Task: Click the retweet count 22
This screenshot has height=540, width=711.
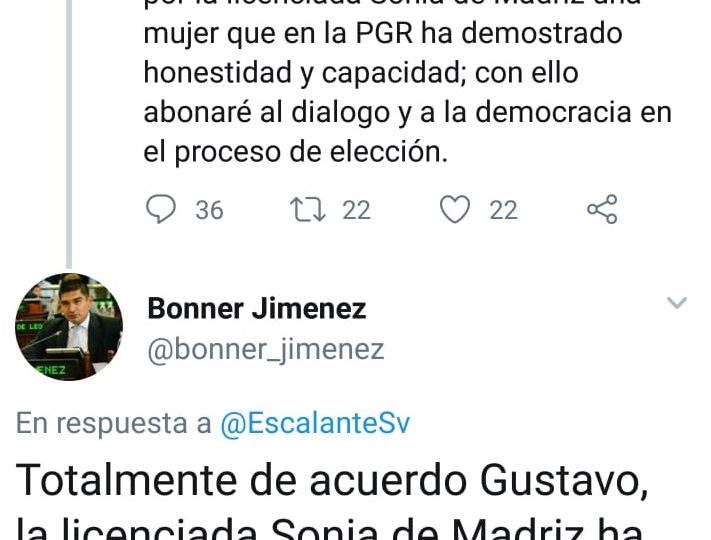Action: [356, 210]
